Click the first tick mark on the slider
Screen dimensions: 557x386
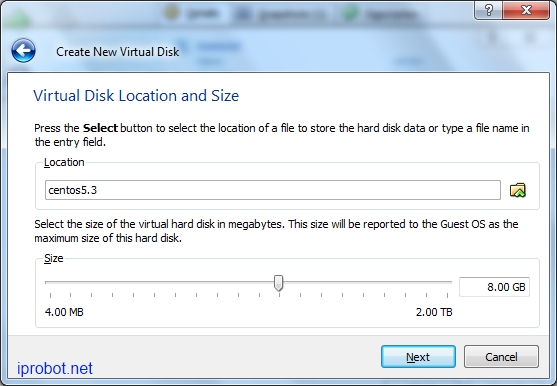pyautogui.click(x=50, y=295)
